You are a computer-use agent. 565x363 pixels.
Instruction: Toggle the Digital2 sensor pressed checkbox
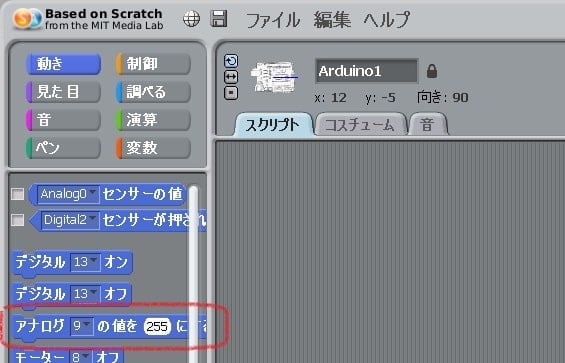coord(17,220)
